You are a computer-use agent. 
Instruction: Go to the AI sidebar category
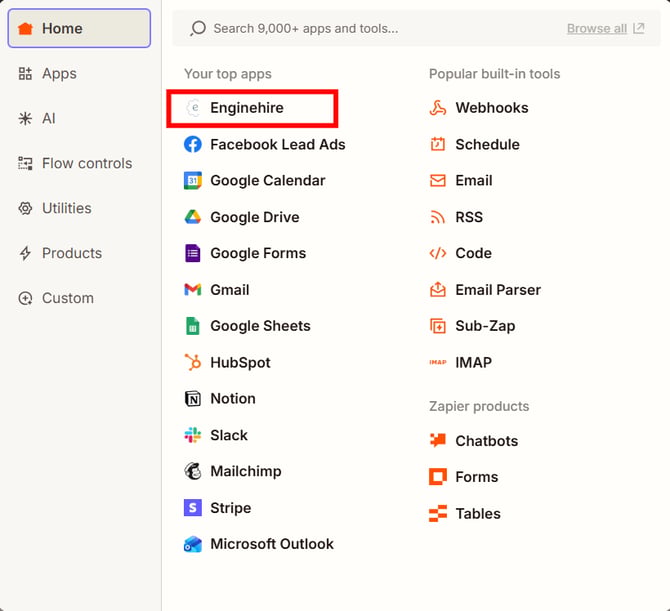point(37,118)
